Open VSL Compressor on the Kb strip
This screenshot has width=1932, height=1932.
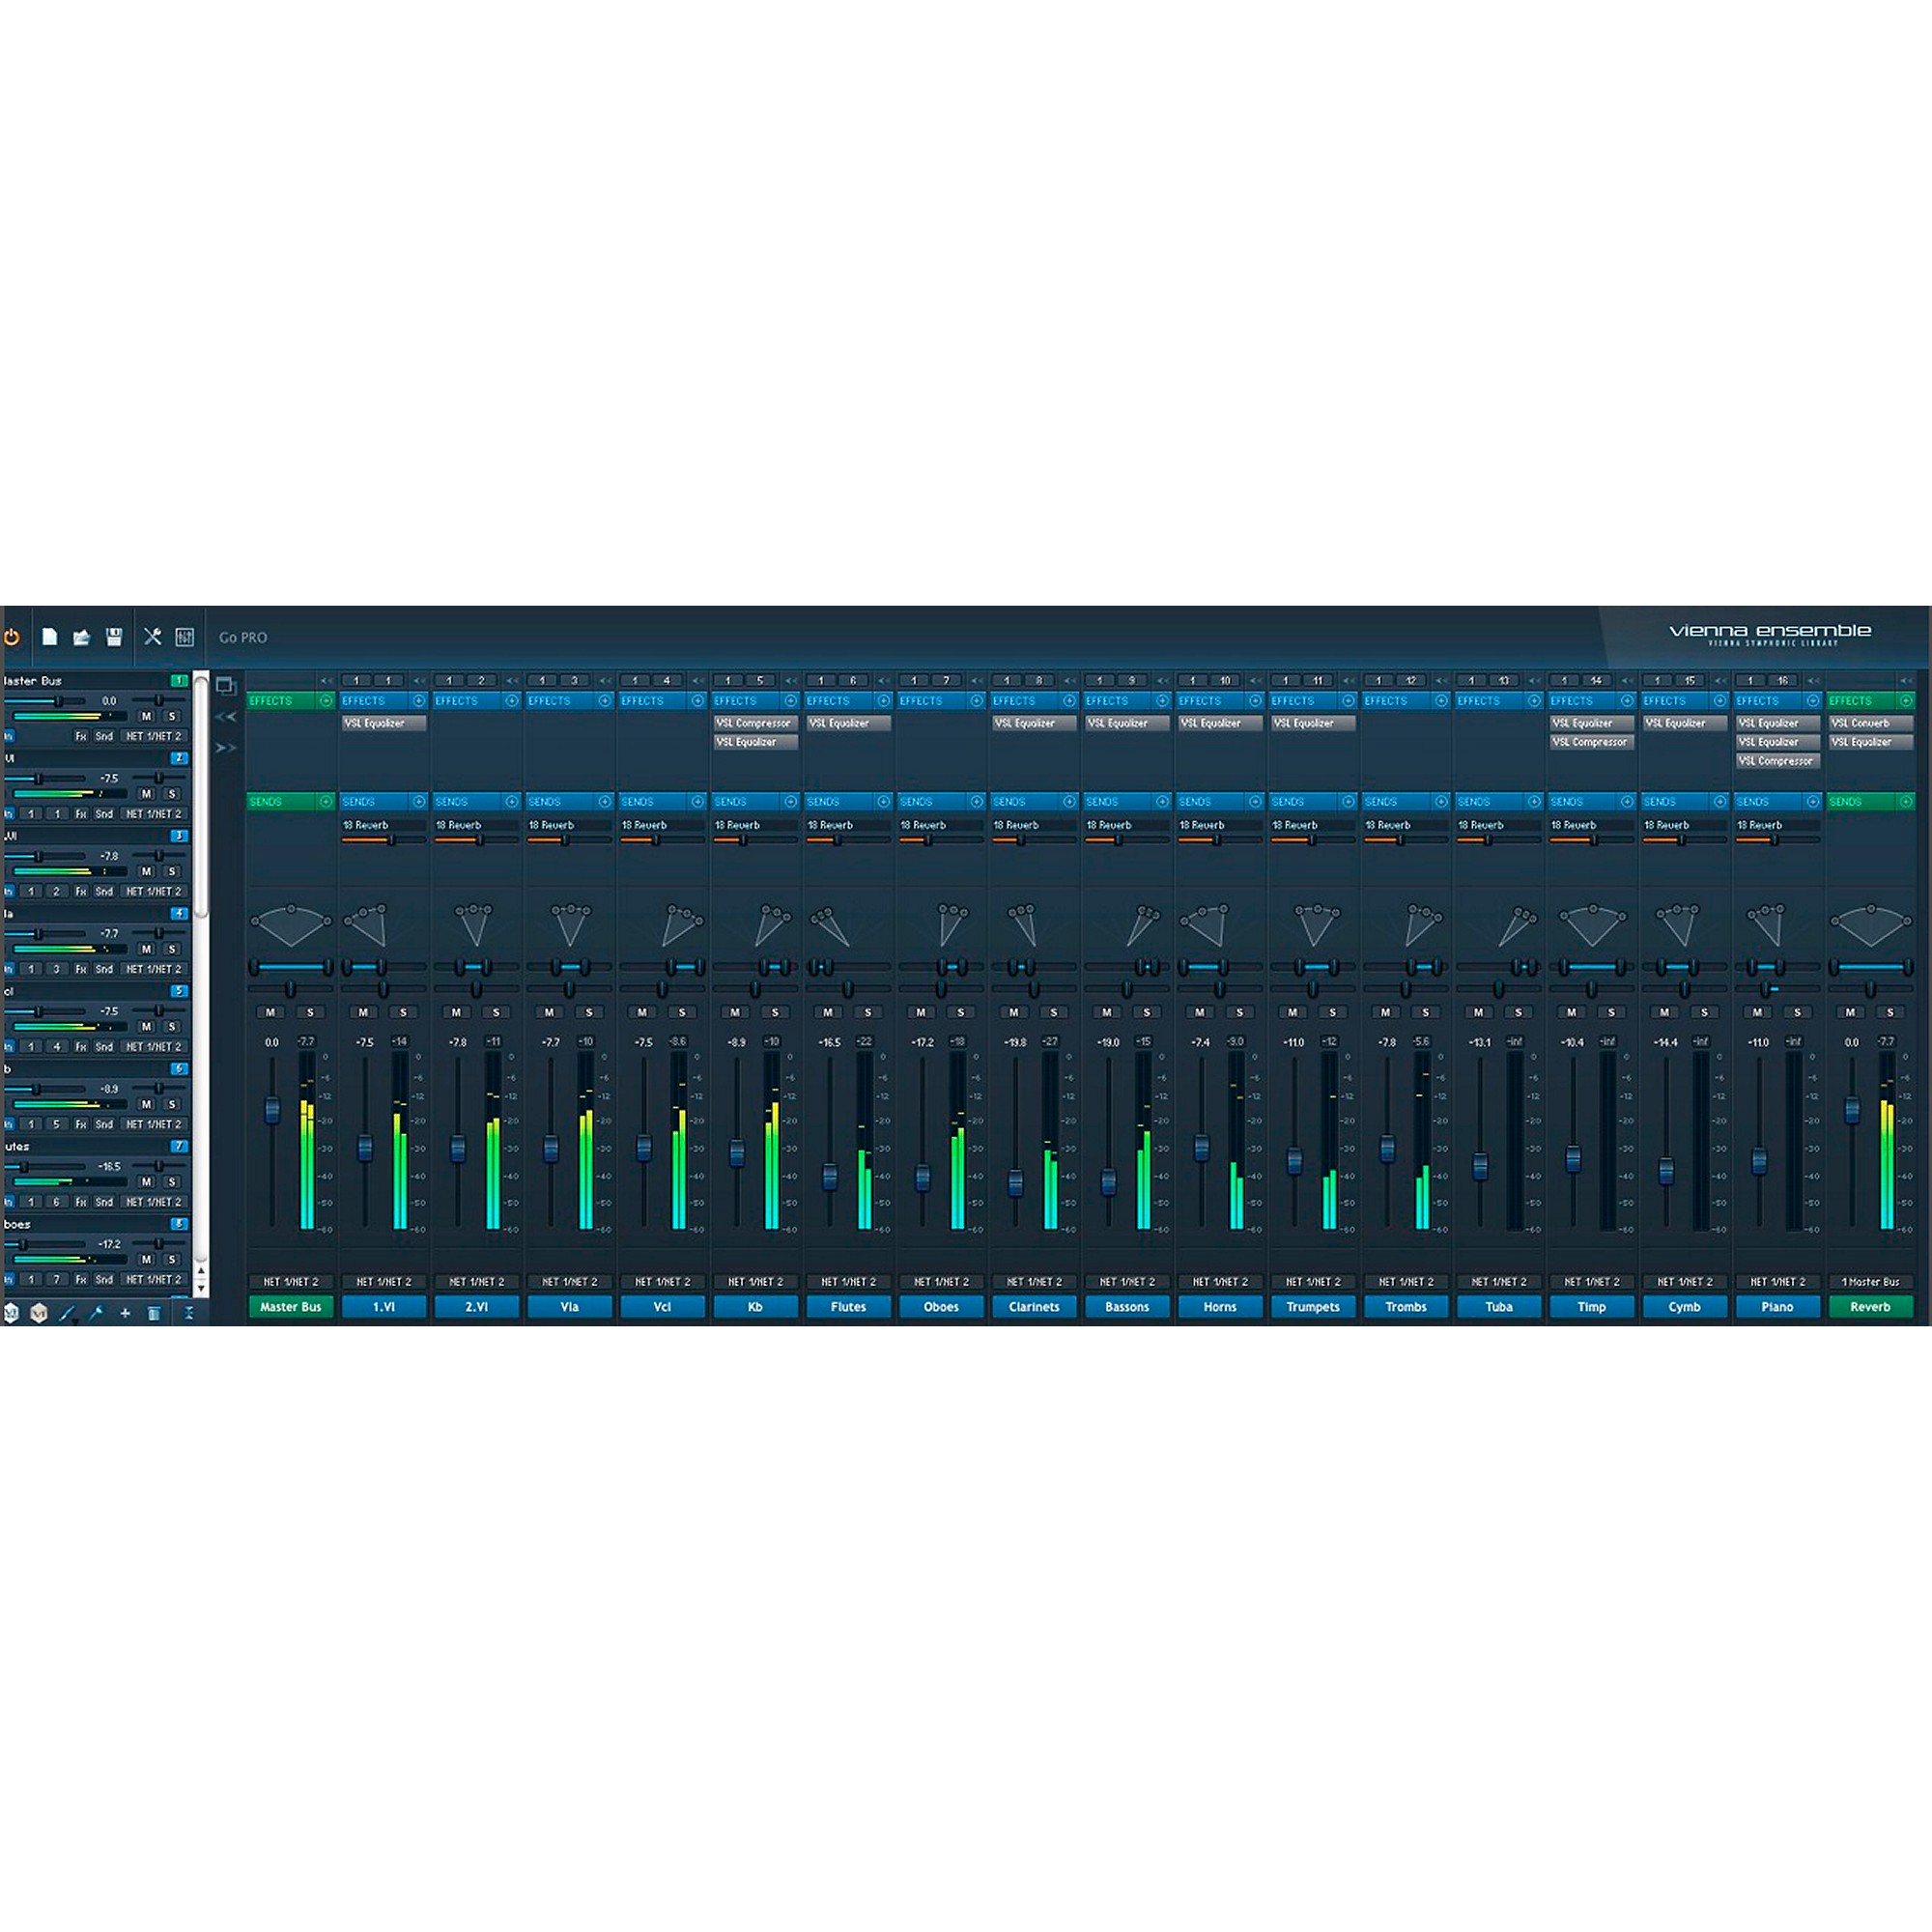click(x=756, y=723)
